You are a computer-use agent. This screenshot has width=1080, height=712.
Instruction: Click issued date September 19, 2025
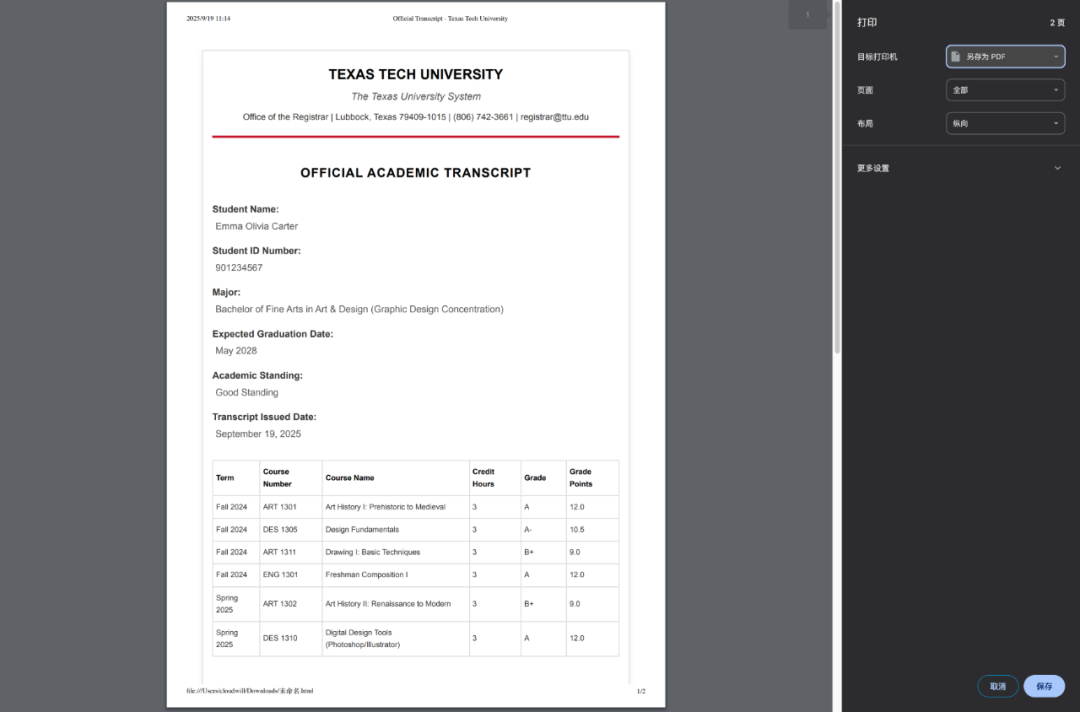[x=258, y=434]
